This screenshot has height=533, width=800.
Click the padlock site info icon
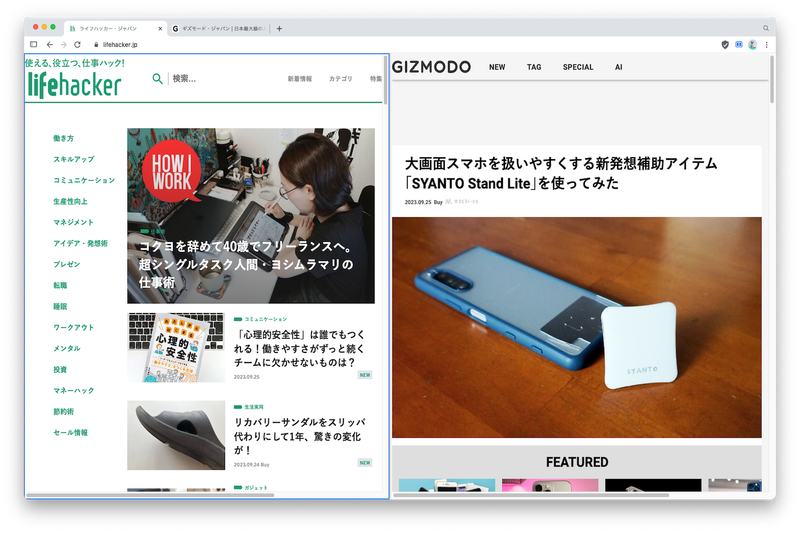click(x=96, y=45)
